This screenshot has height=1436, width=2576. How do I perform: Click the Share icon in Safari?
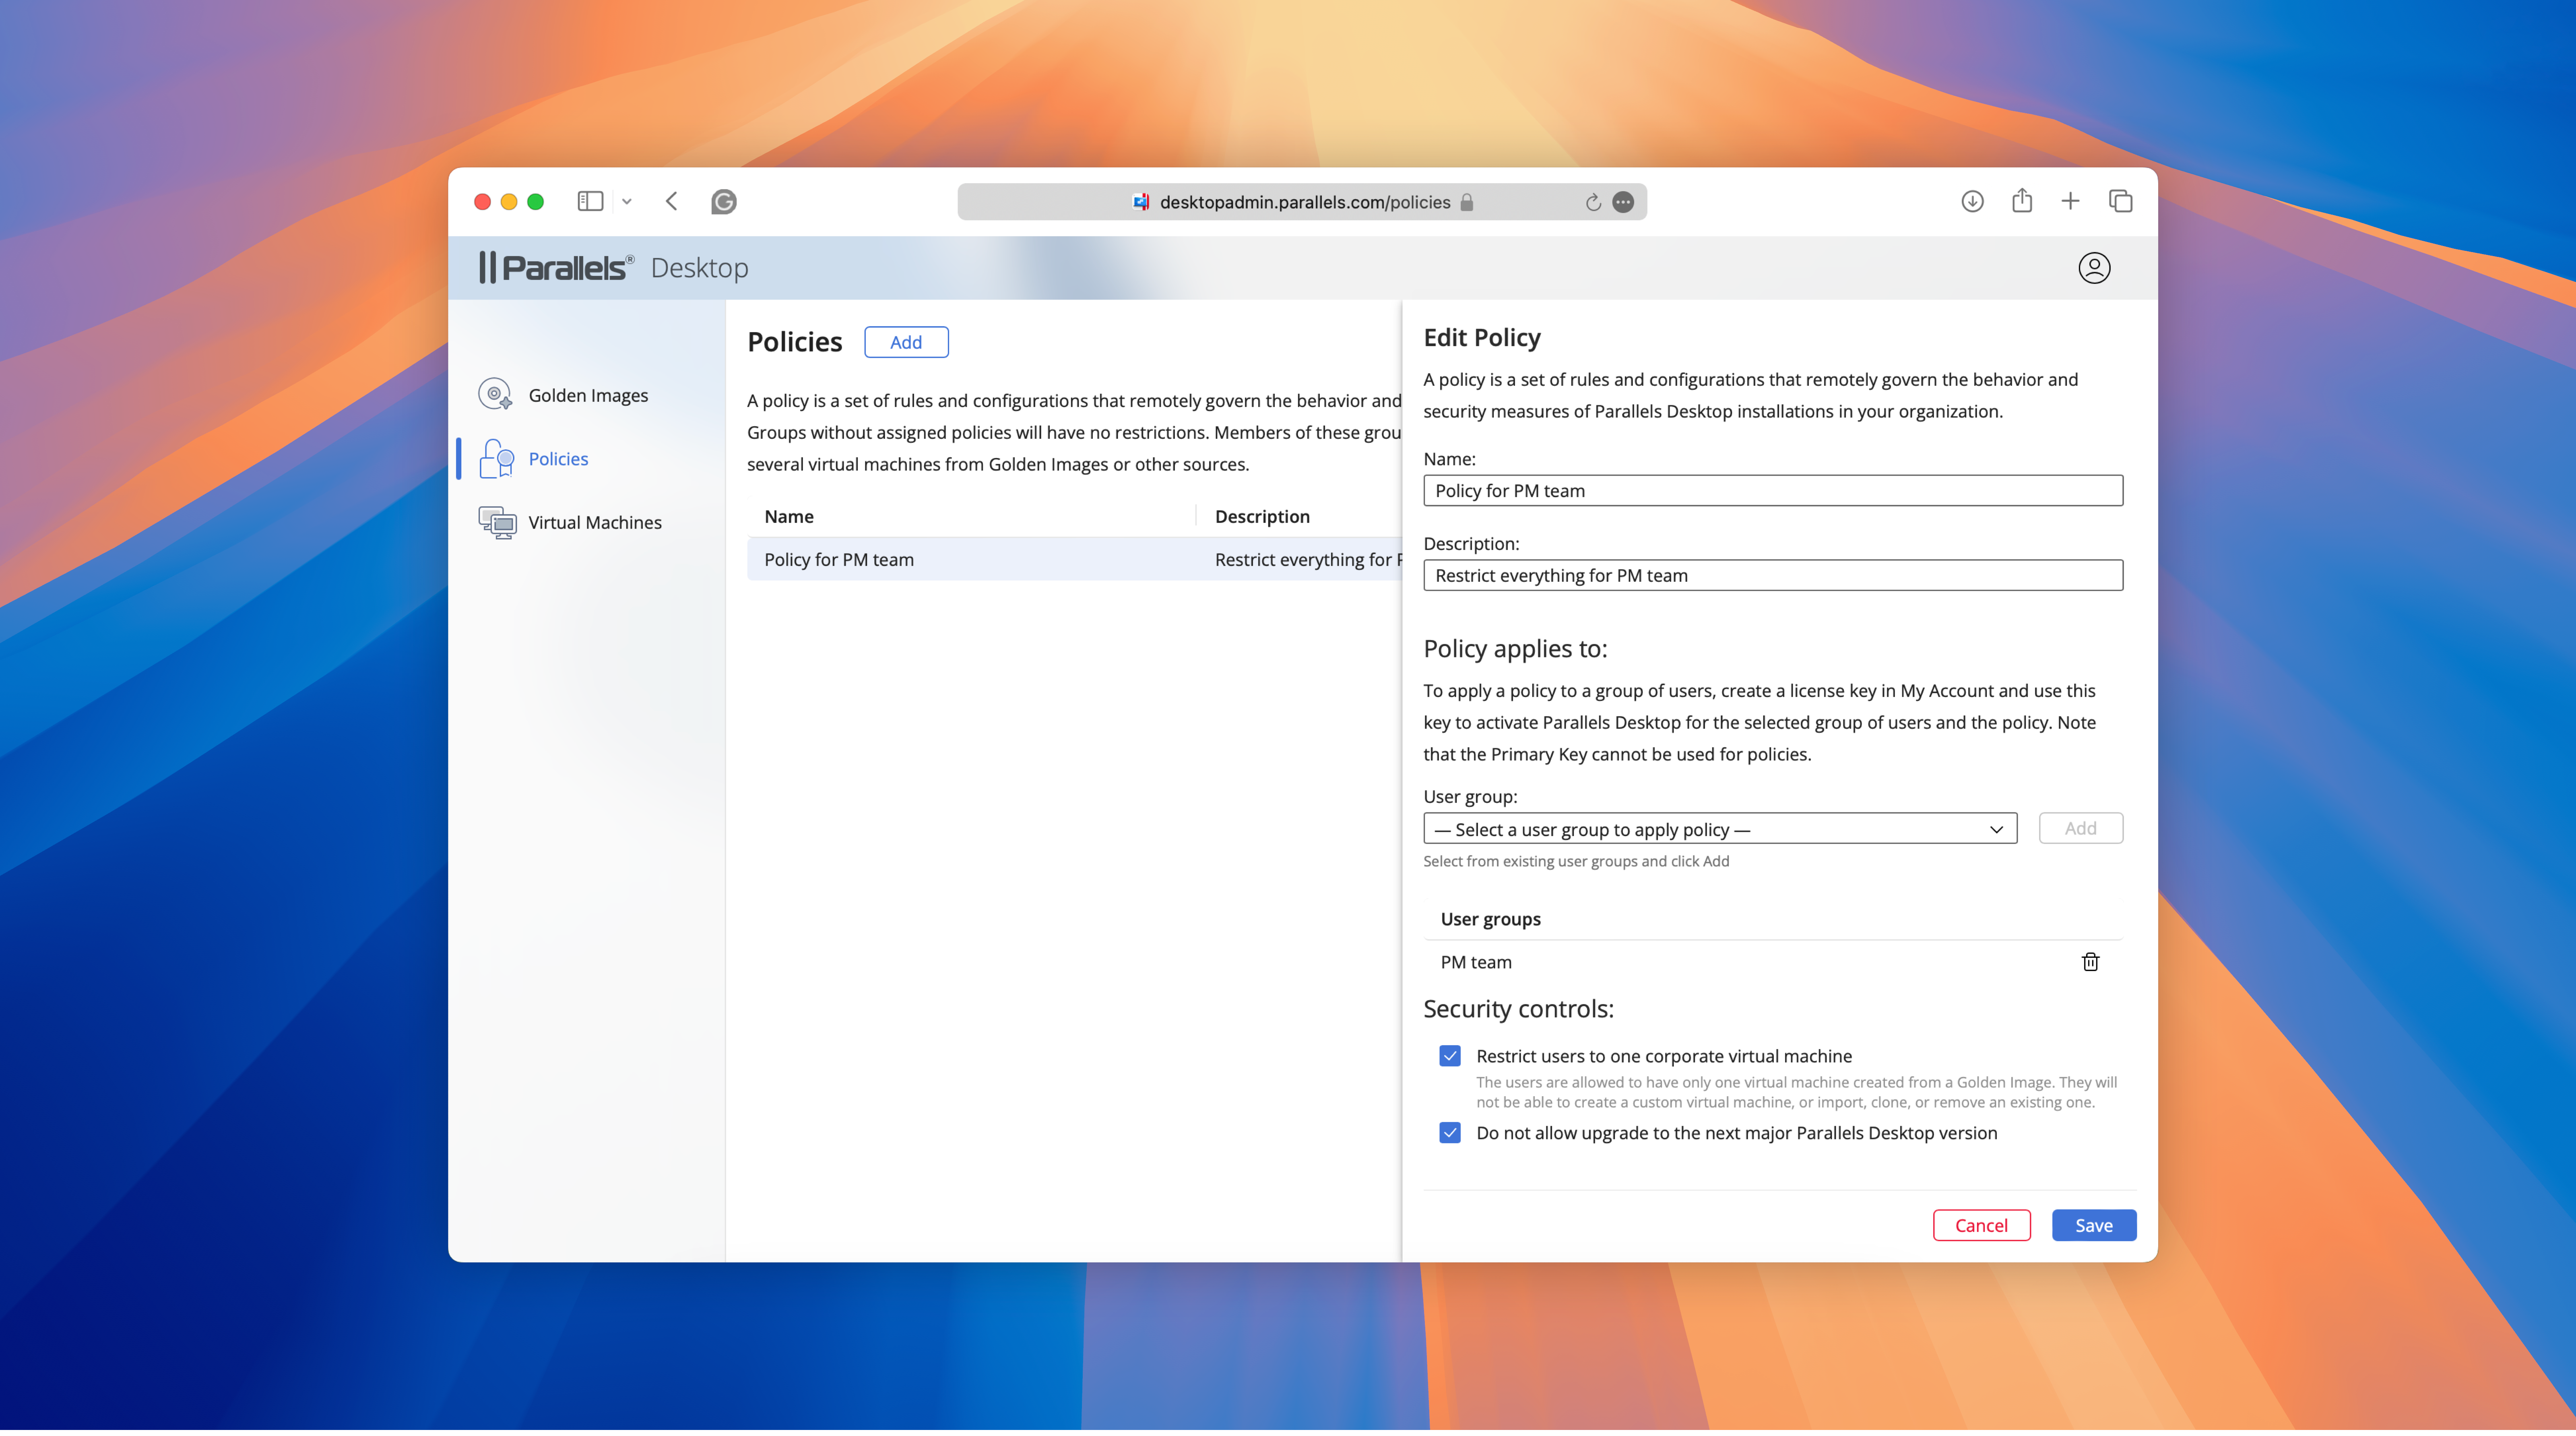coord(2022,200)
